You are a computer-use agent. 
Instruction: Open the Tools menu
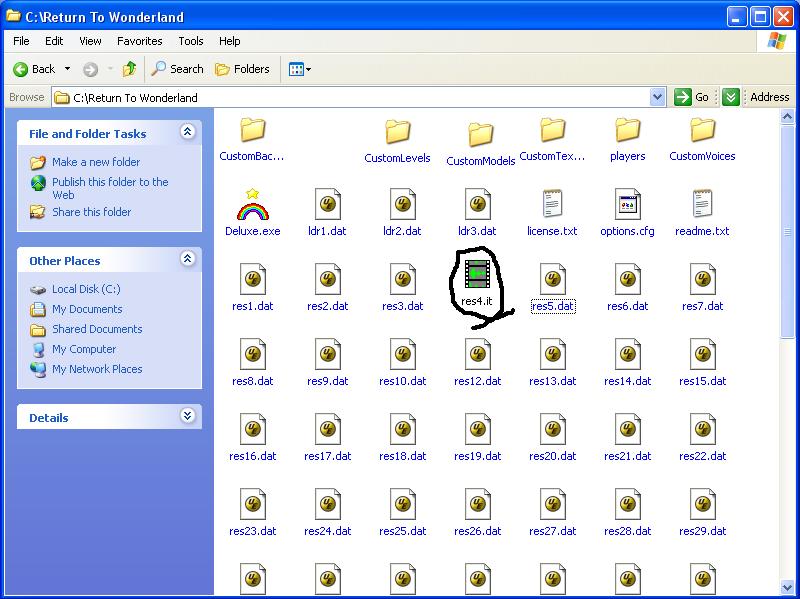tap(191, 41)
